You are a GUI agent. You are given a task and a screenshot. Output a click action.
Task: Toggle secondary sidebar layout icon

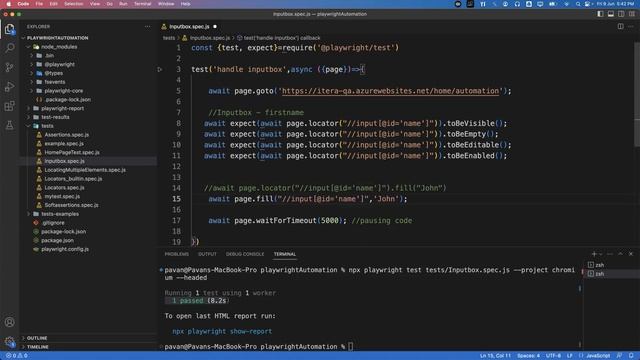tap(621, 14)
